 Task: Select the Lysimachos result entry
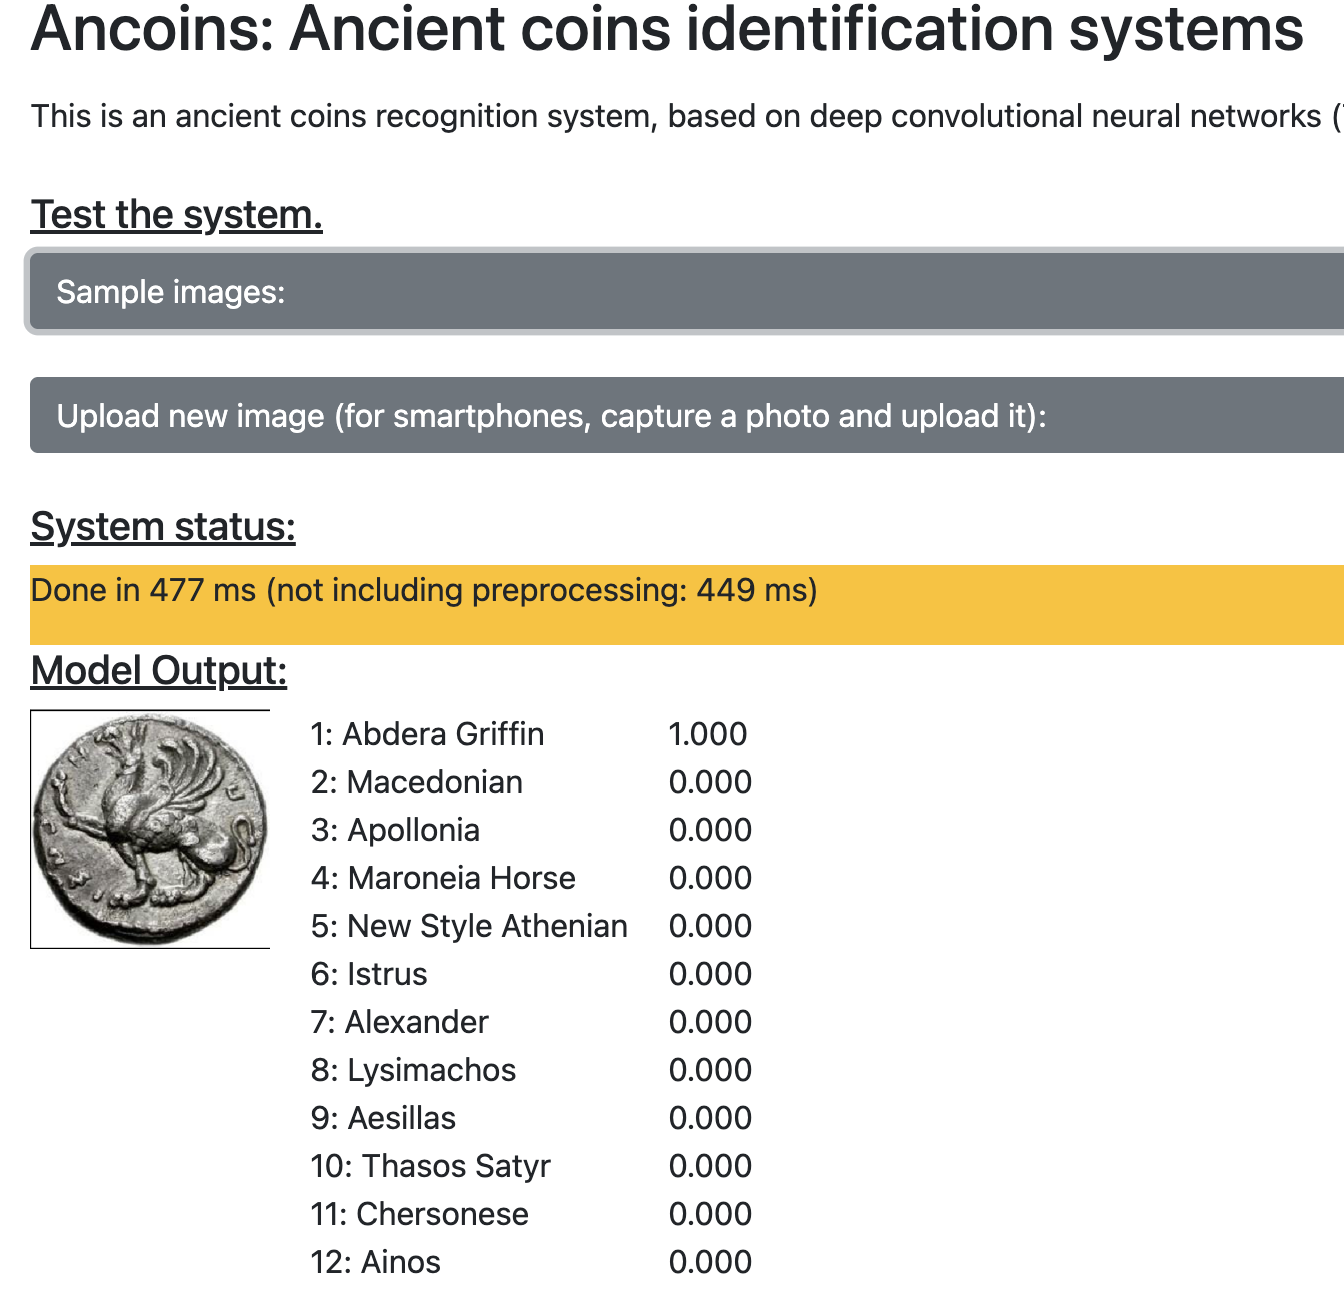[413, 1069]
